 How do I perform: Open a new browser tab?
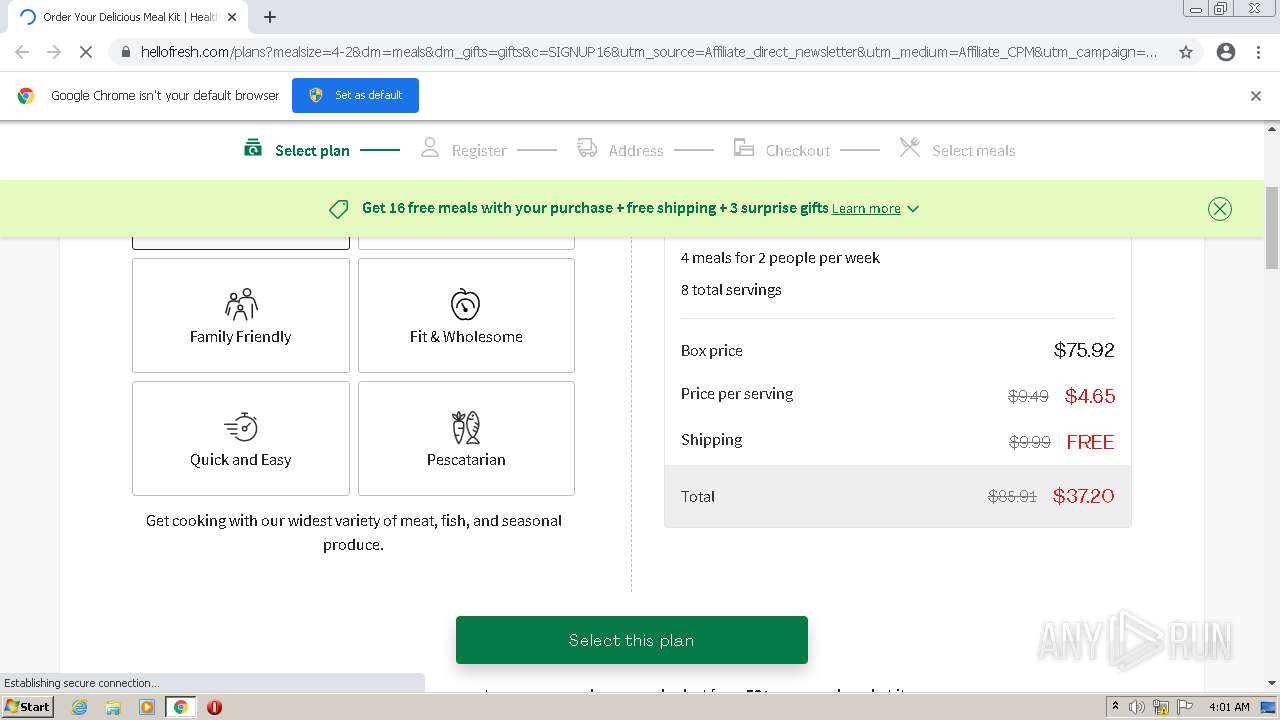point(270,17)
